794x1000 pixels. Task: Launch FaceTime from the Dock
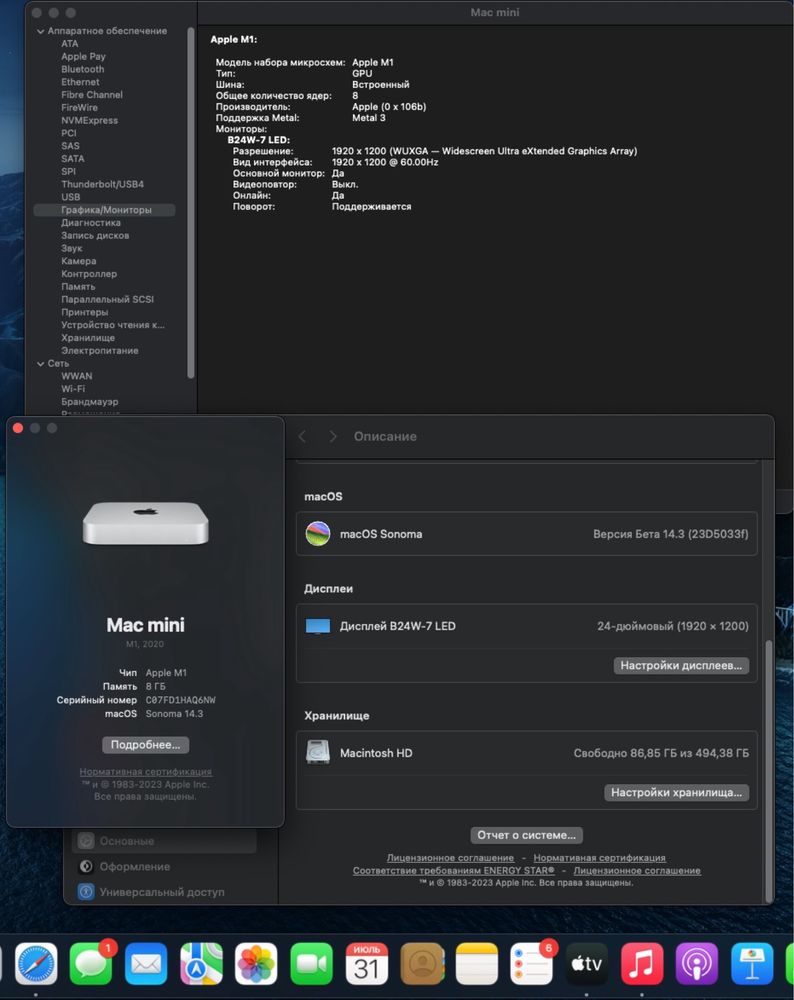(311, 964)
